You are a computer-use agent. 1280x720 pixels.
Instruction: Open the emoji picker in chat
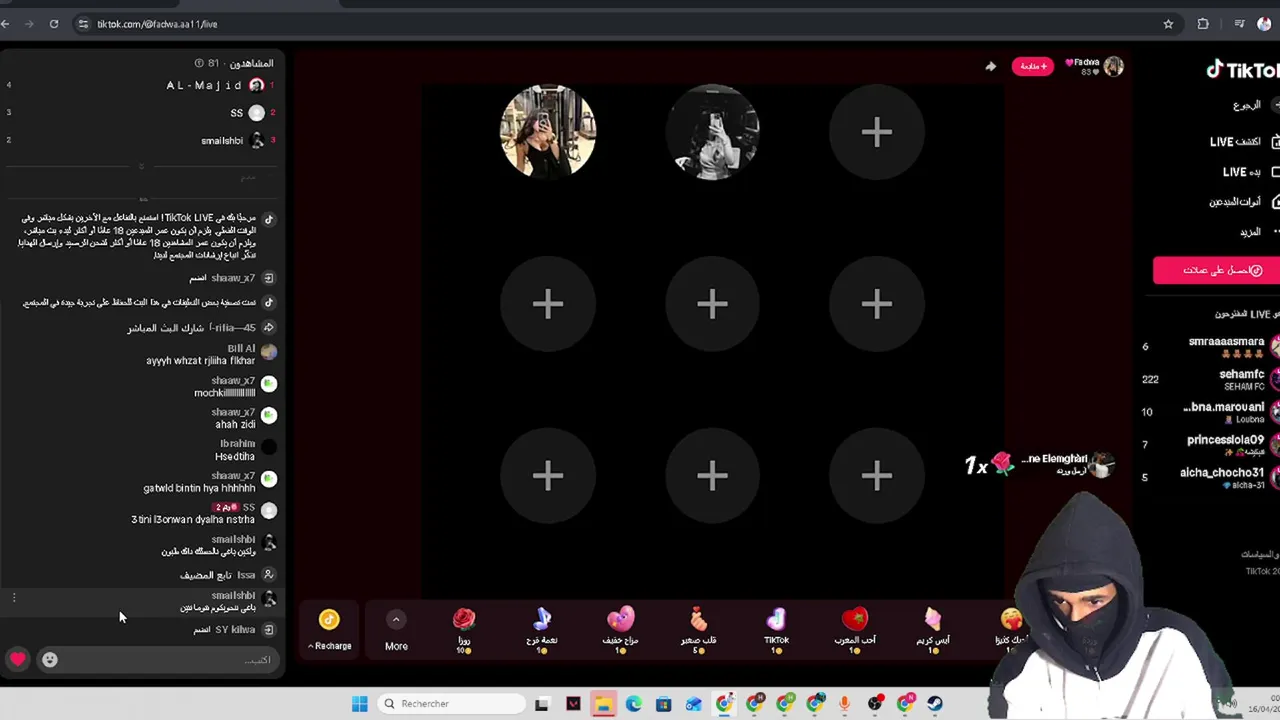tap(49, 659)
